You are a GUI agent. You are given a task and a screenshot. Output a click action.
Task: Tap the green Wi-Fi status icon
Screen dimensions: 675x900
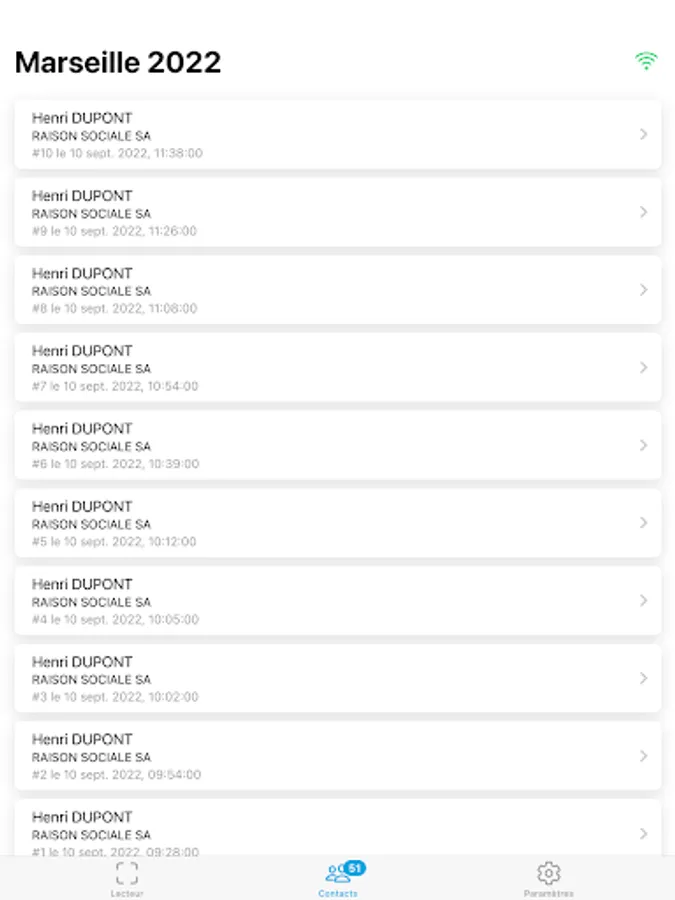(646, 61)
